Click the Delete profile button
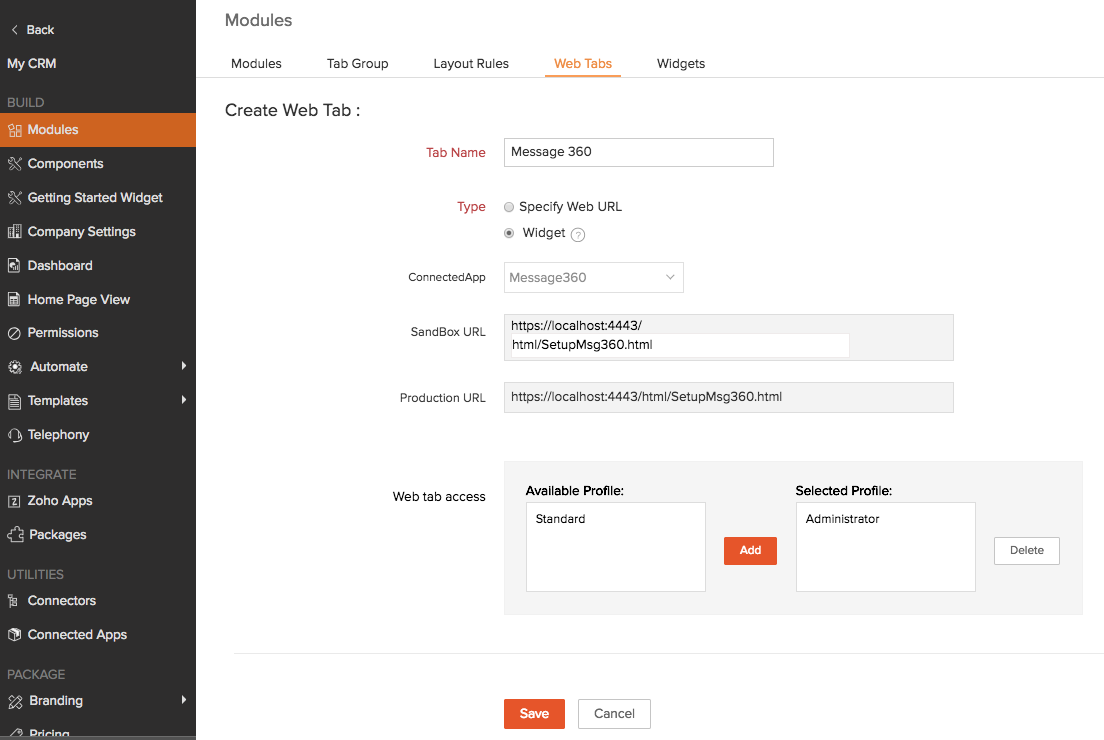 pos(1026,550)
